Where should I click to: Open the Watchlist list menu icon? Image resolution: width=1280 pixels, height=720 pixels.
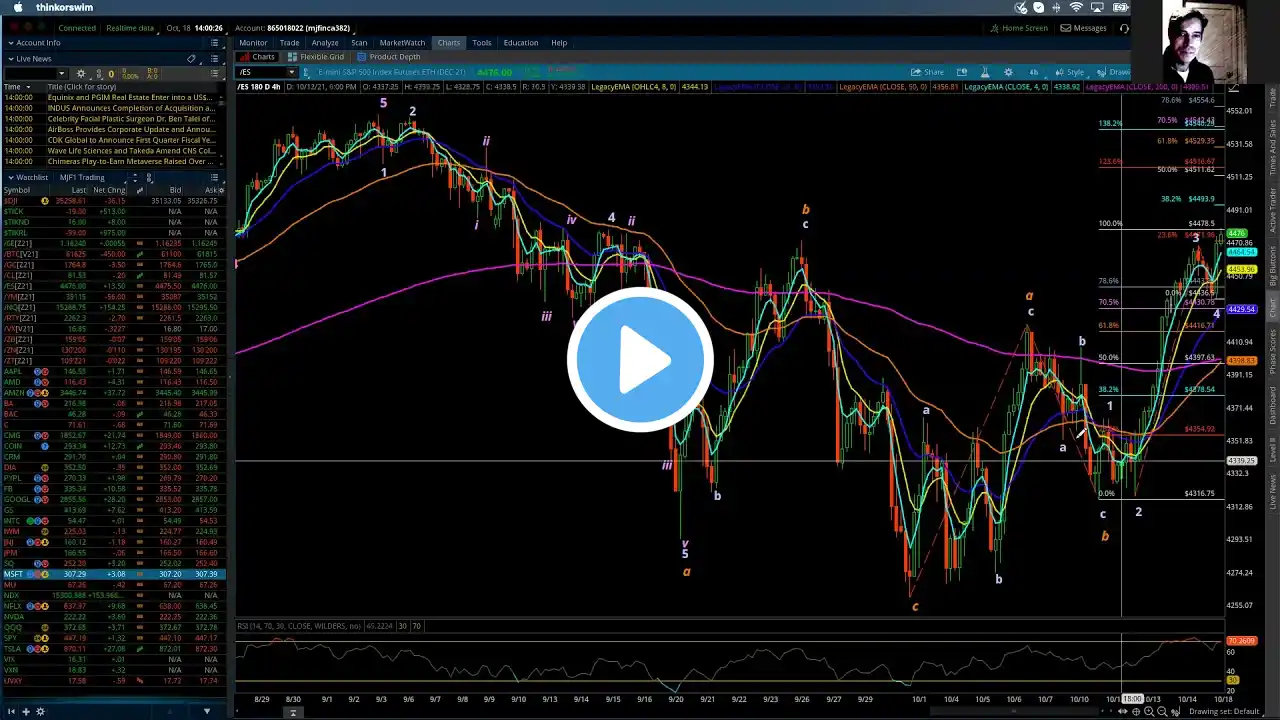tap(215, 177)
